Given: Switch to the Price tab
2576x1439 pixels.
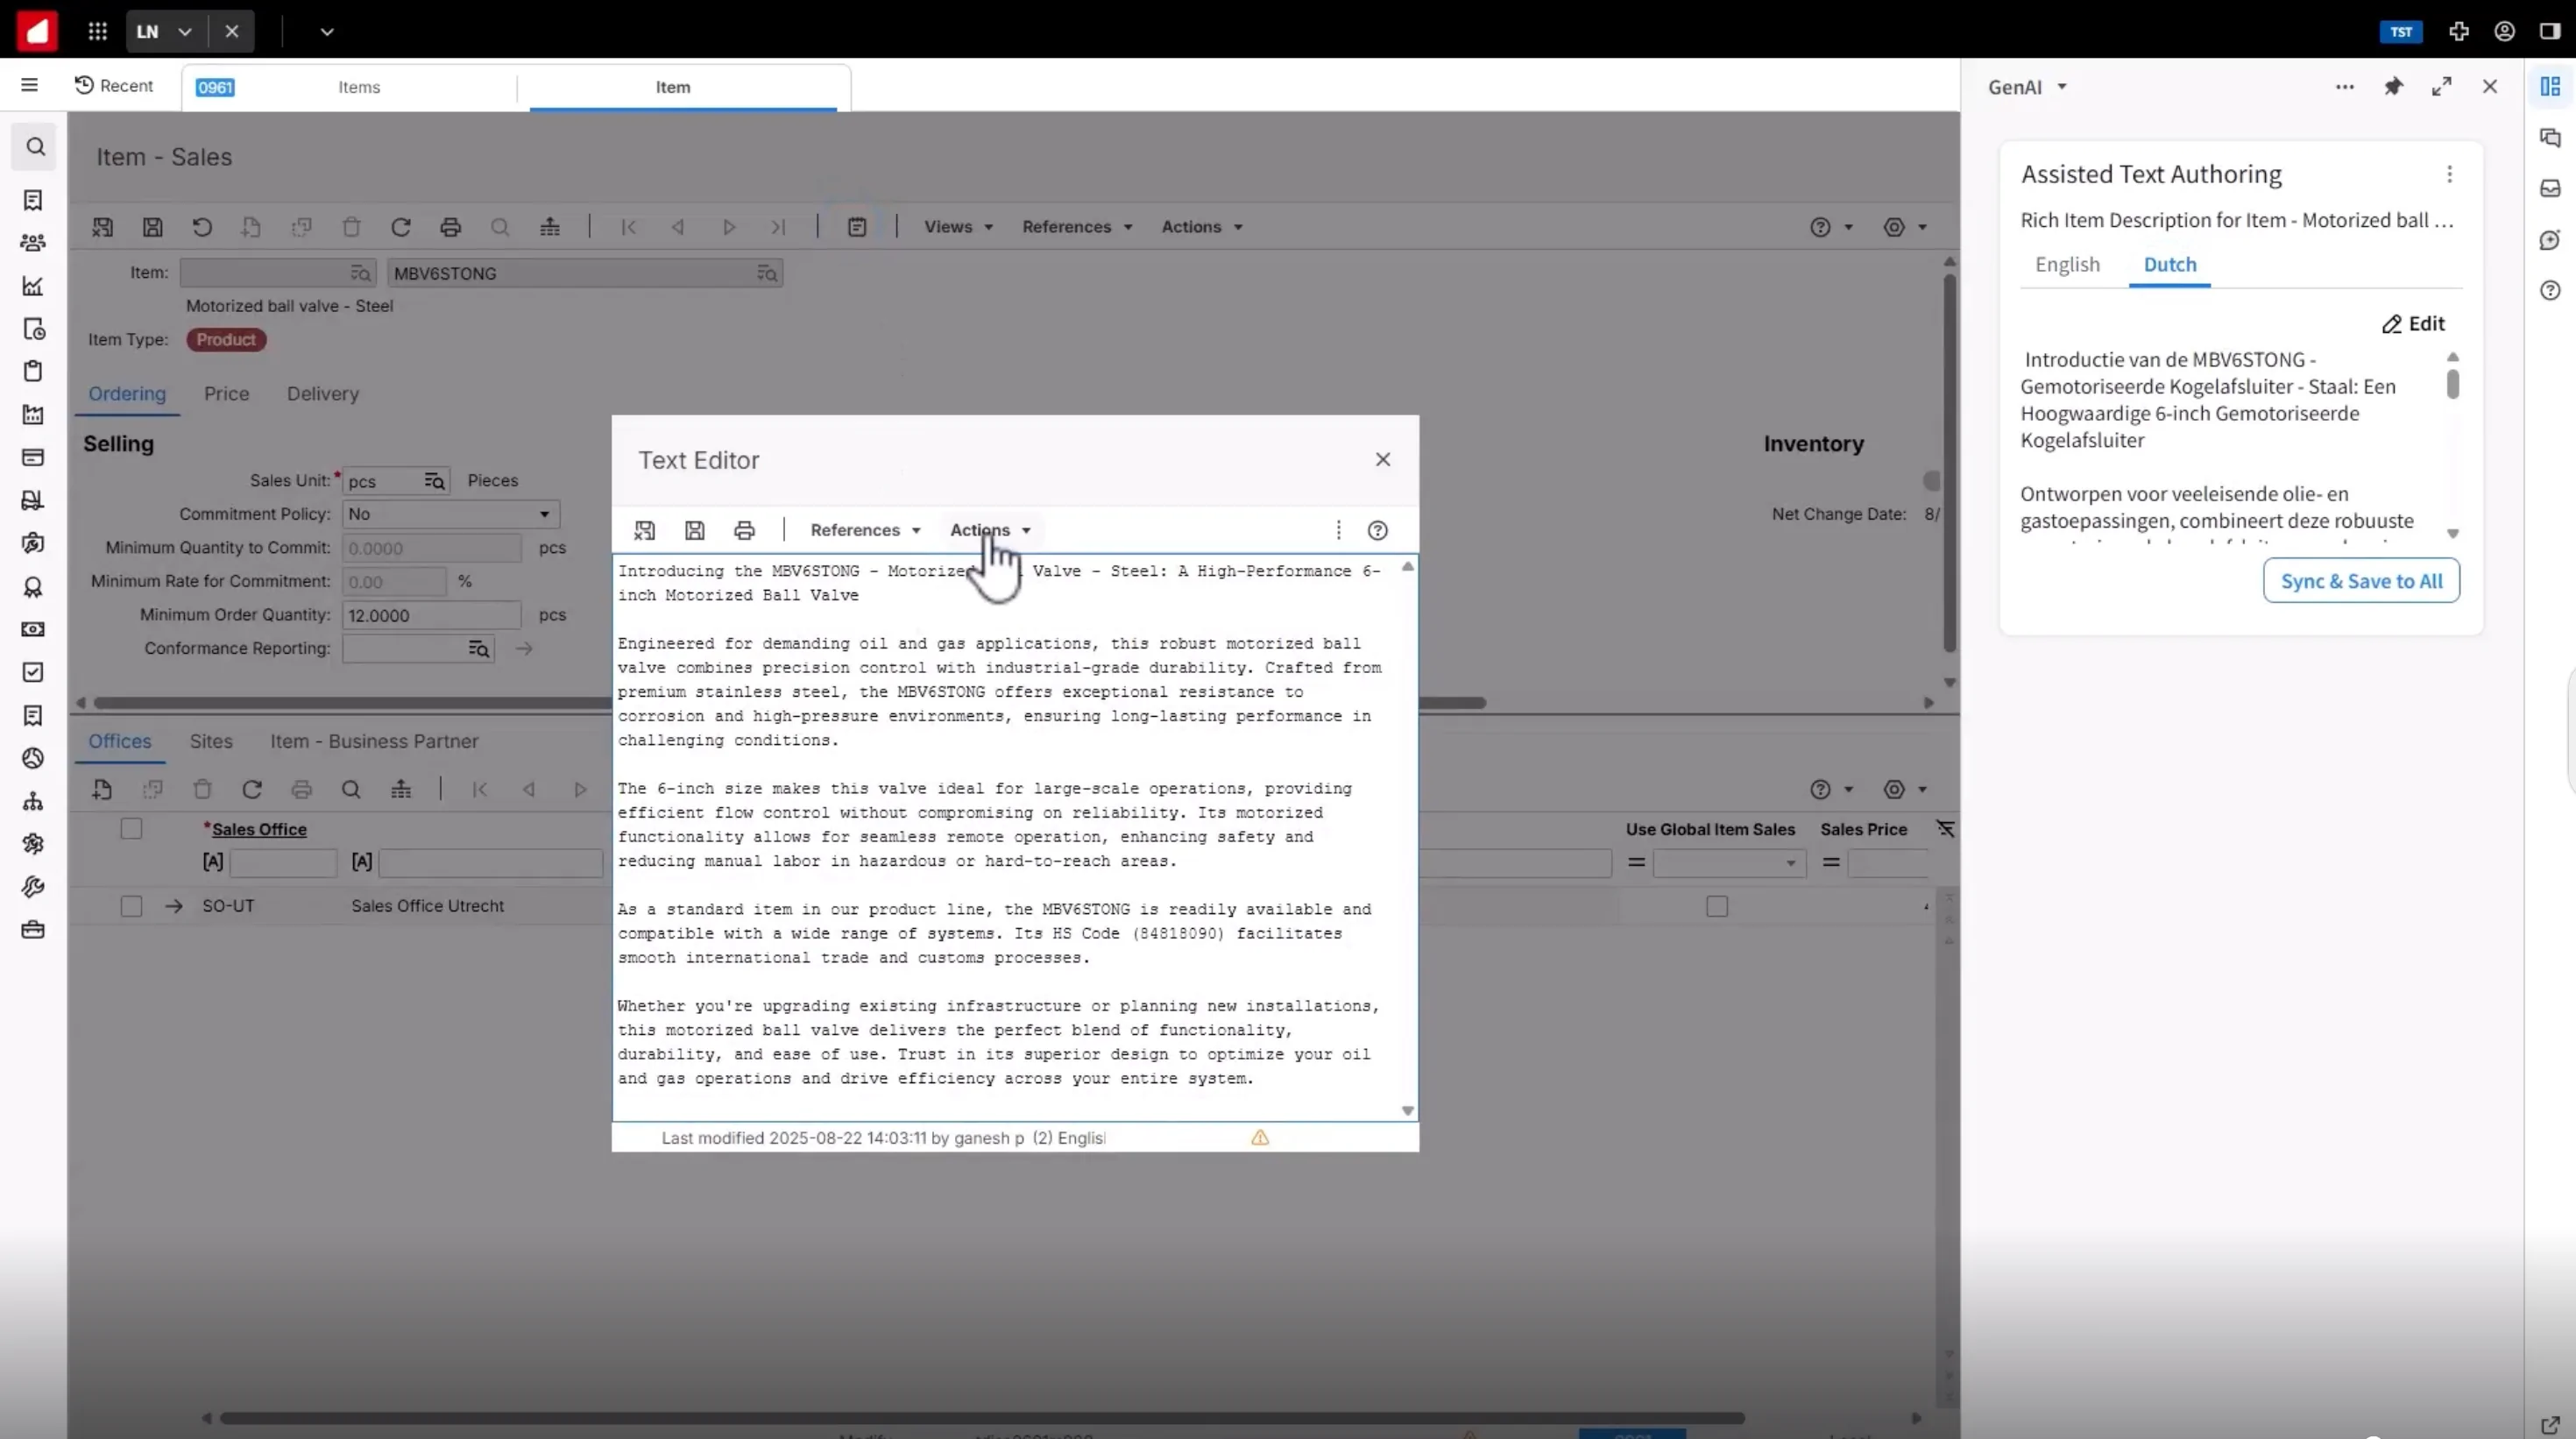Looking at the screenshot, I should pyautogui.click(x=226, y=393).
